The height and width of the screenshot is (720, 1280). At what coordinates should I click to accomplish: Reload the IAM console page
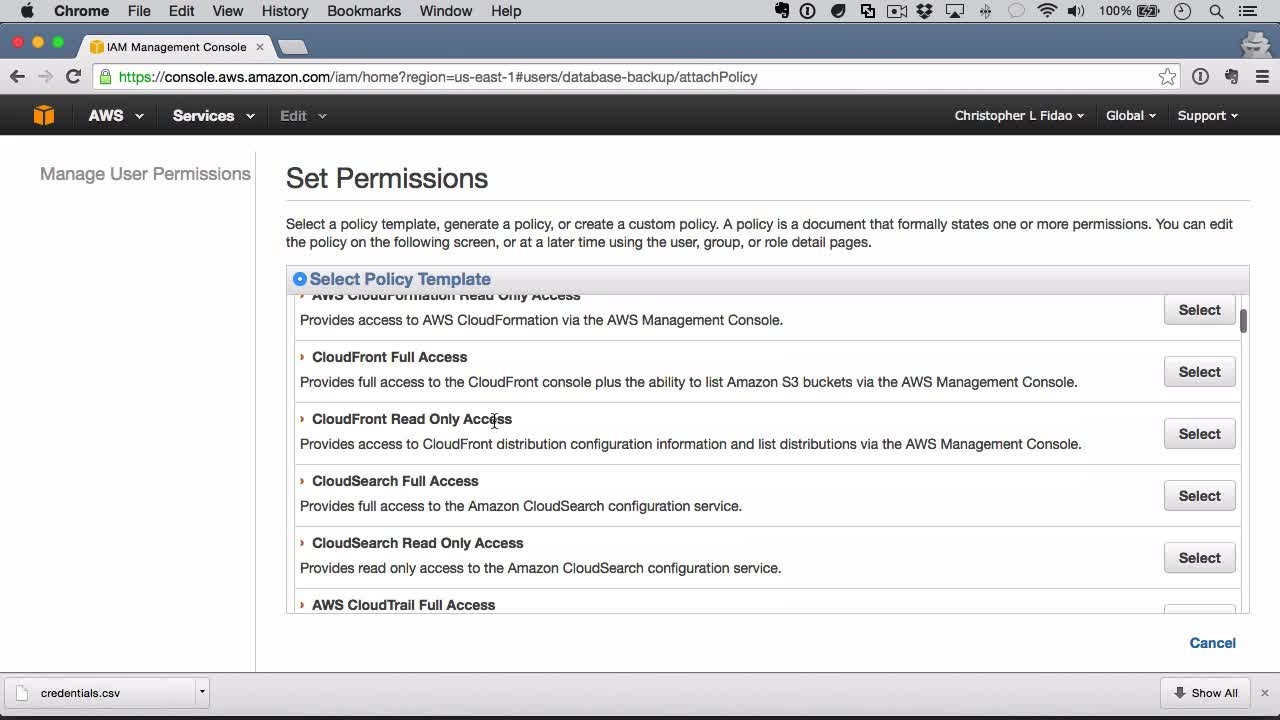(x=73, y=77)
